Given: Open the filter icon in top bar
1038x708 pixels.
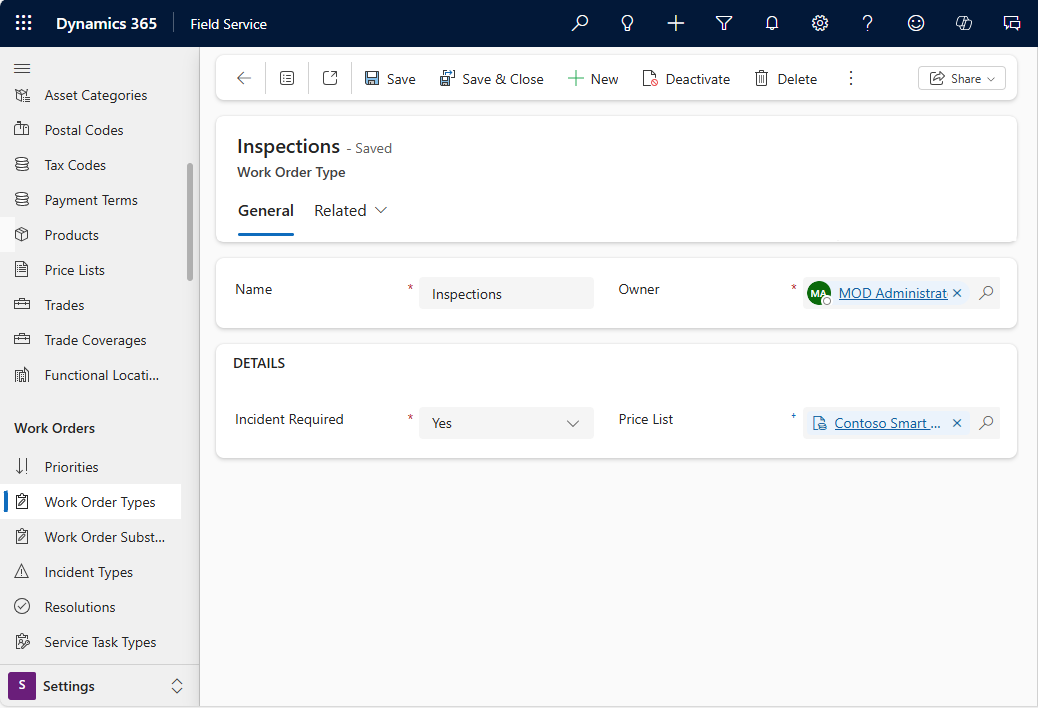Looking at the screenshot, I should 723,22.
